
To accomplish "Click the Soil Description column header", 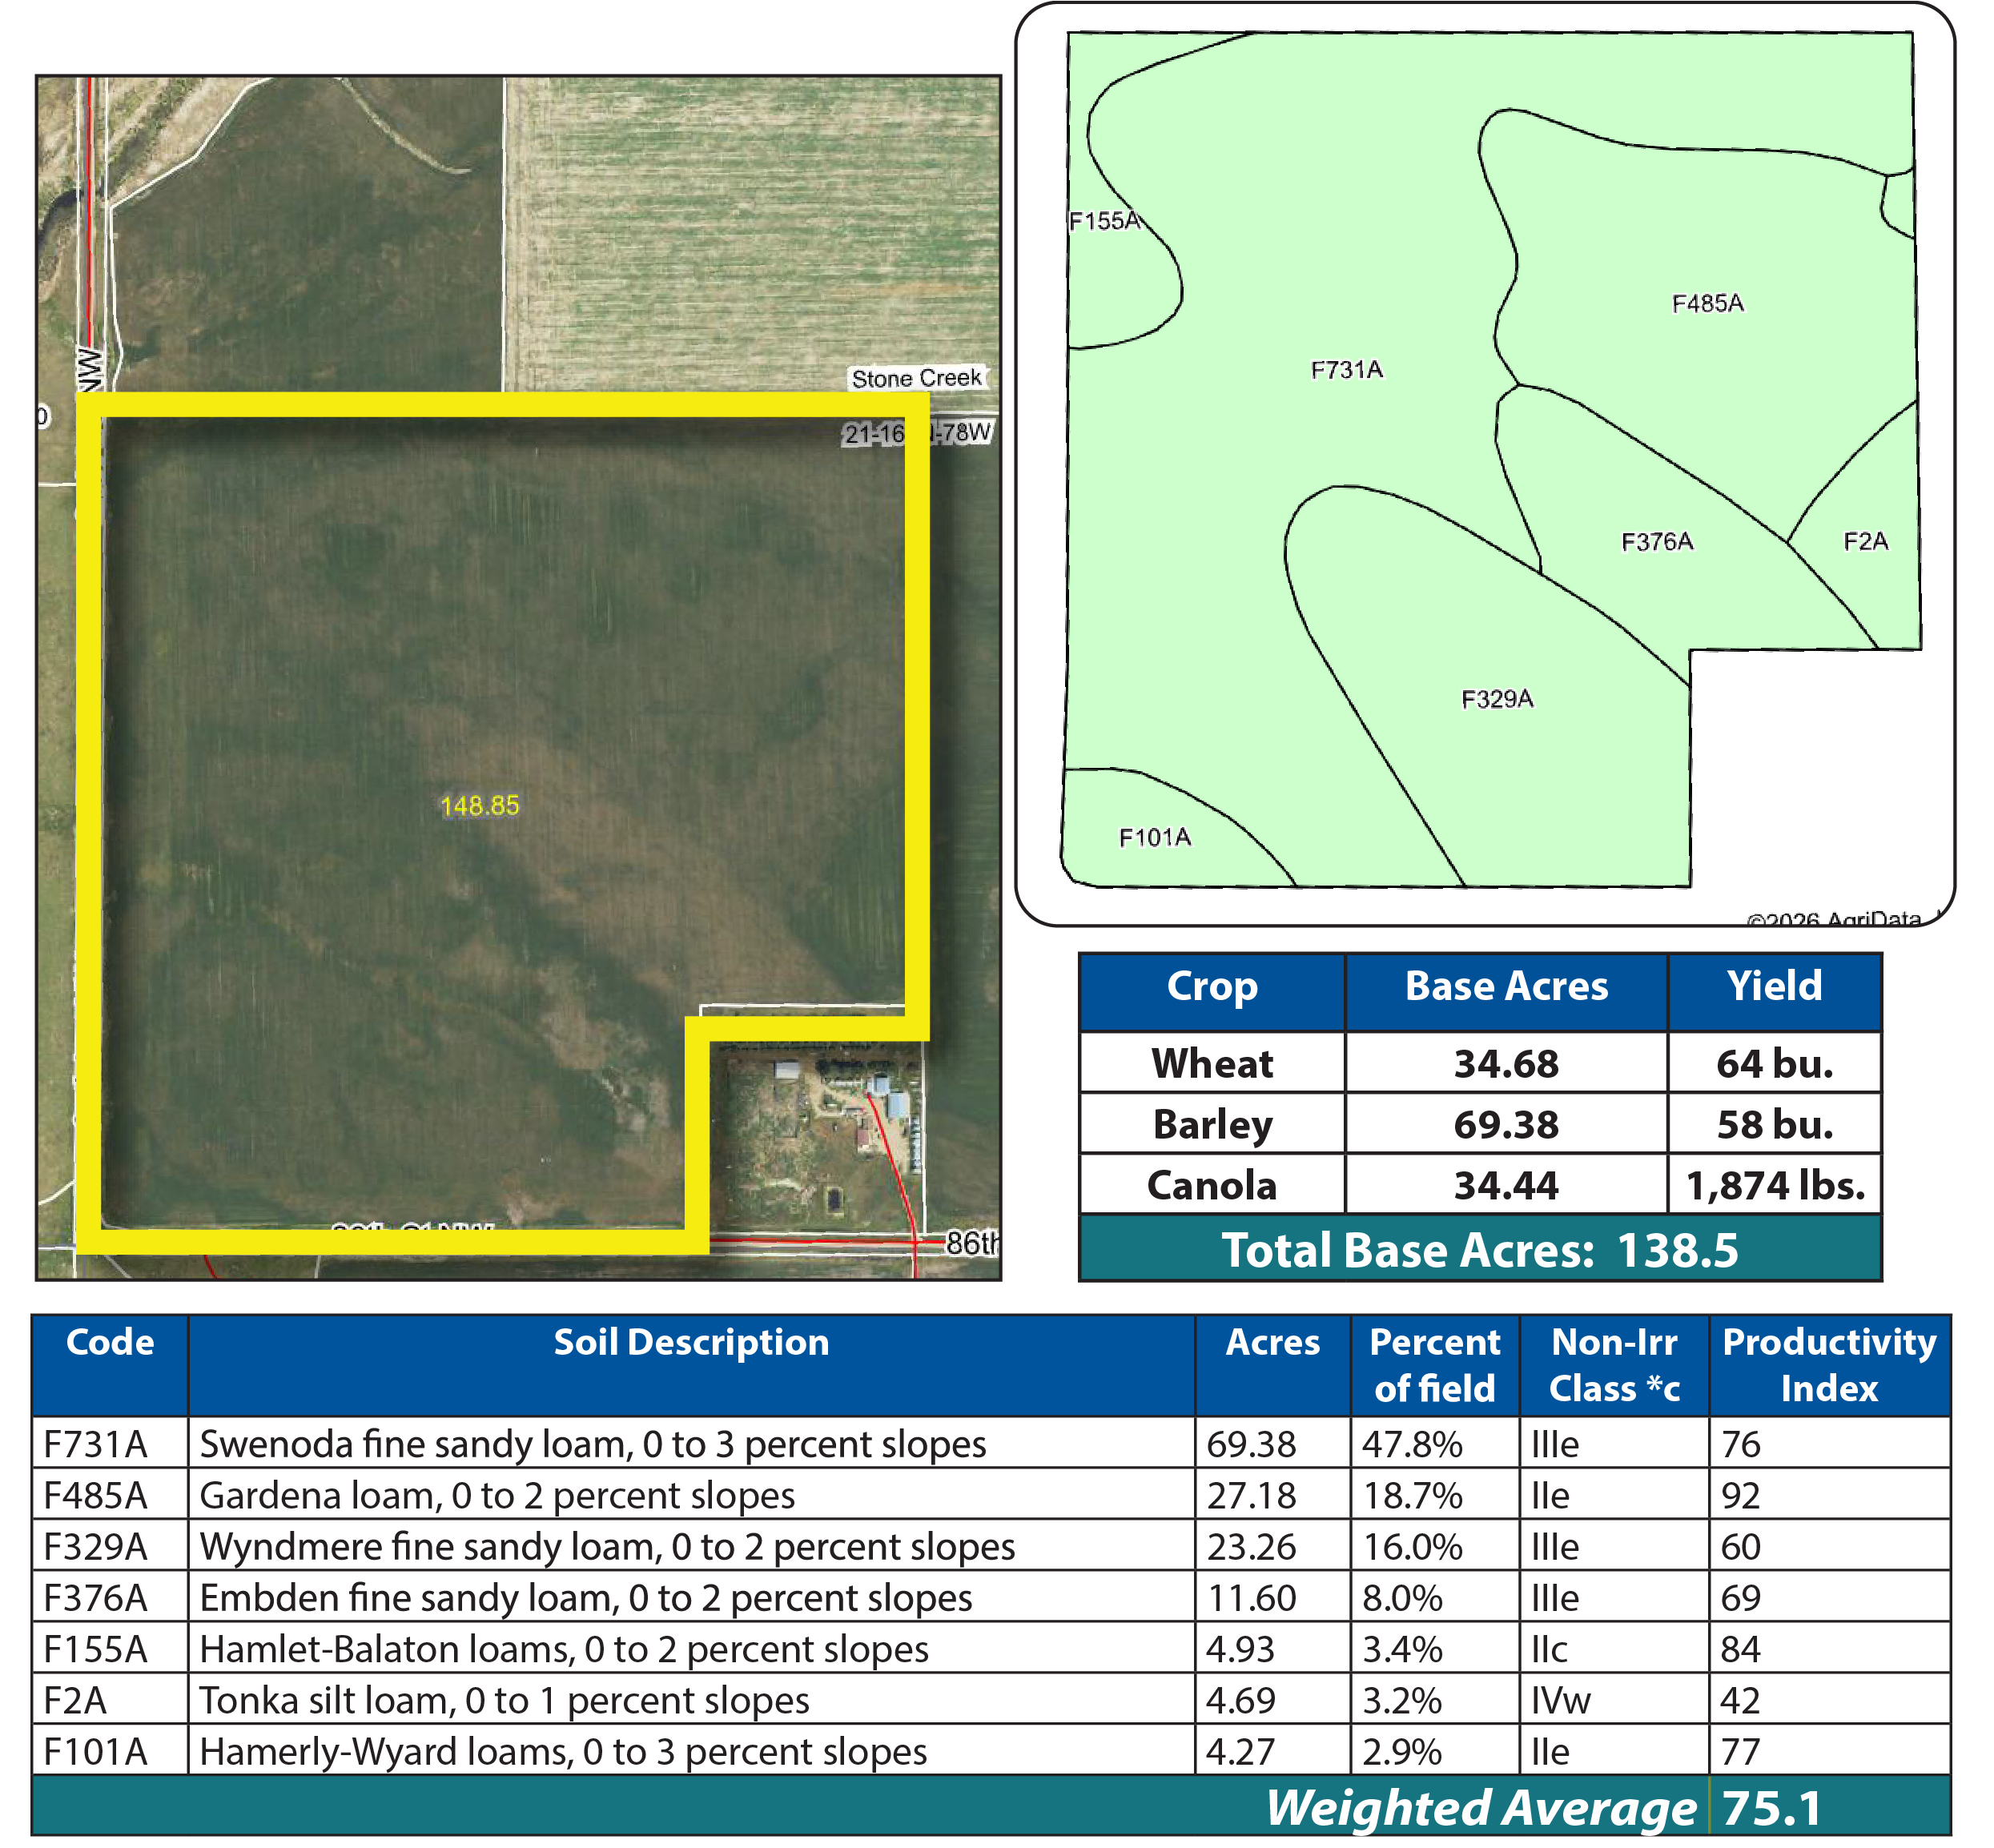I will (691, 1343).
